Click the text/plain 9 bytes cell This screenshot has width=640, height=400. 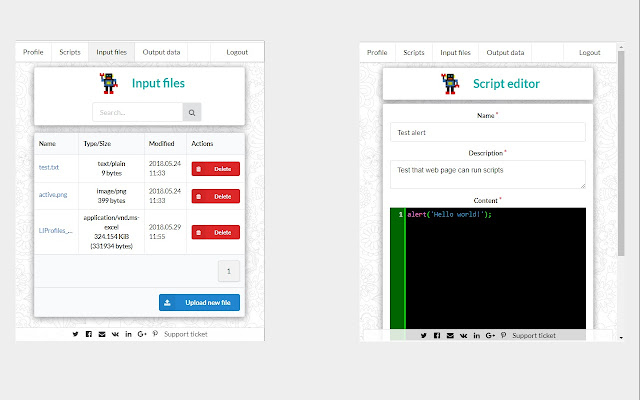pos(111,168)
